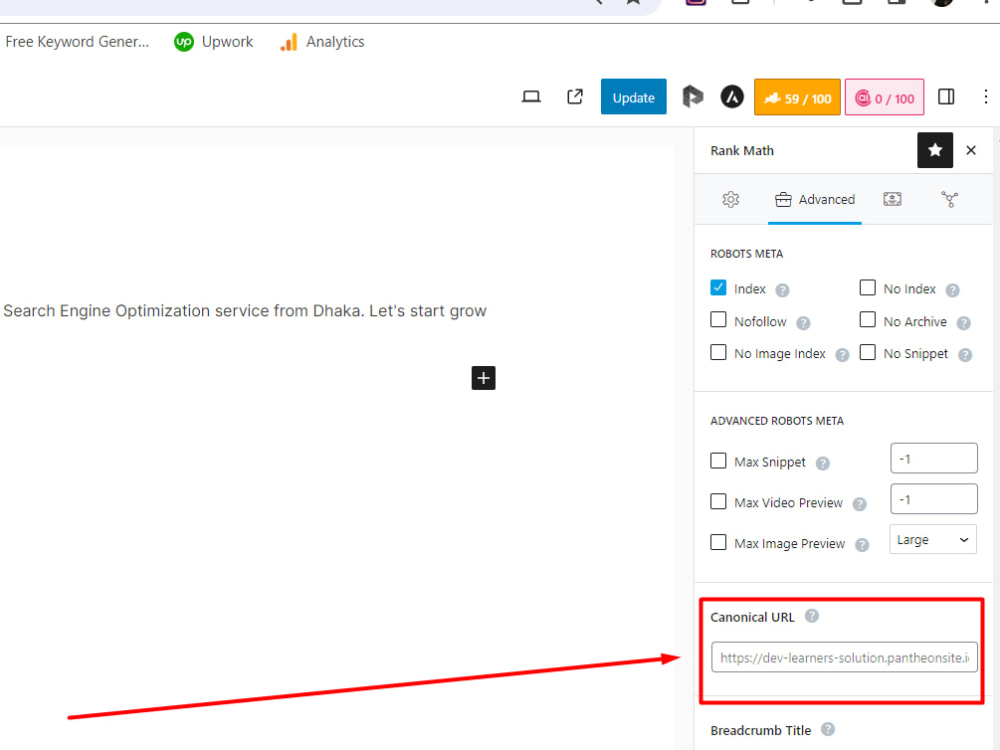The height and width of the screenshot is (750, 1000).
Task: Open the Free Keyword Generator bookmark
Action: tap(77, 42)
